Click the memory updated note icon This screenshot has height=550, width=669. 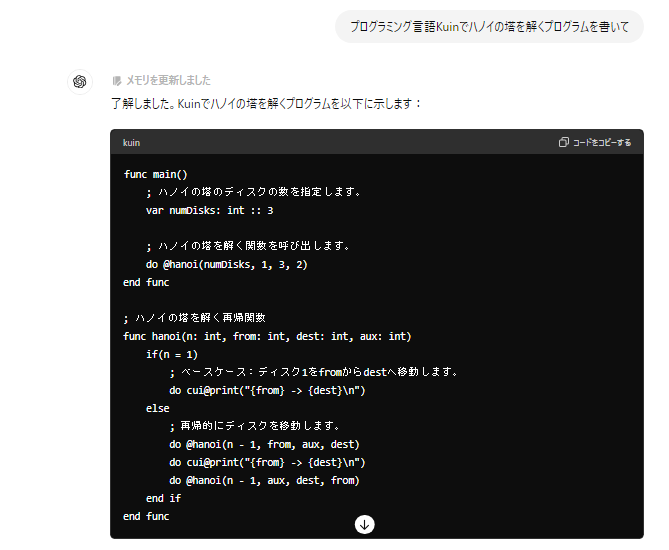click(116, 81)
